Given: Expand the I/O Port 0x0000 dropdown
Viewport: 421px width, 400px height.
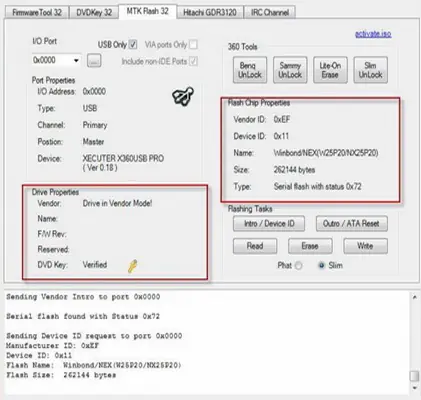Looking at the screenshot, I should tap(76, 61).
